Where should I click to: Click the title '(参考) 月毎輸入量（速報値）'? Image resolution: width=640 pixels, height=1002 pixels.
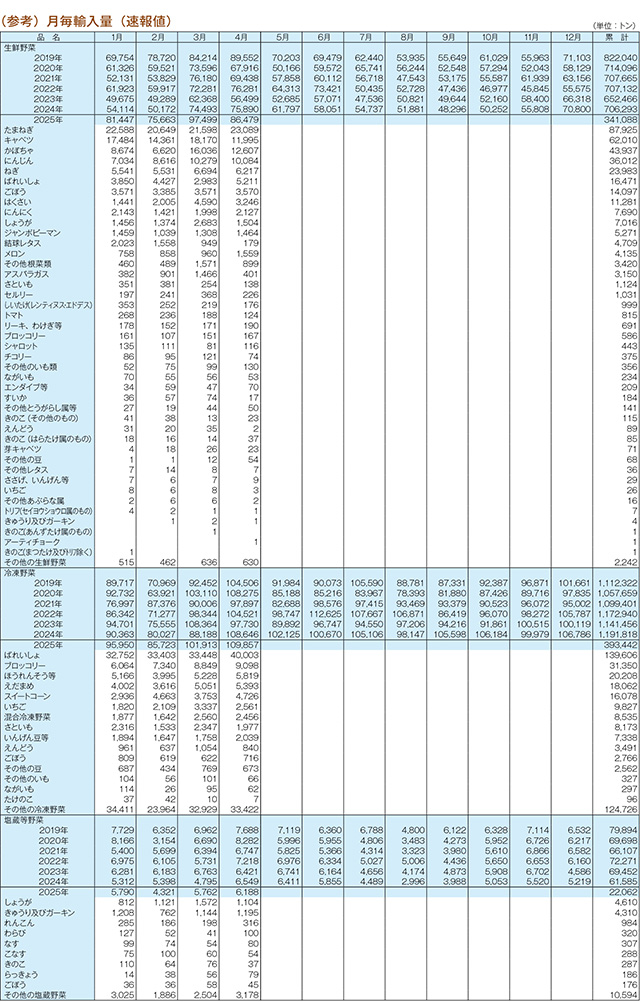point(88,23)
